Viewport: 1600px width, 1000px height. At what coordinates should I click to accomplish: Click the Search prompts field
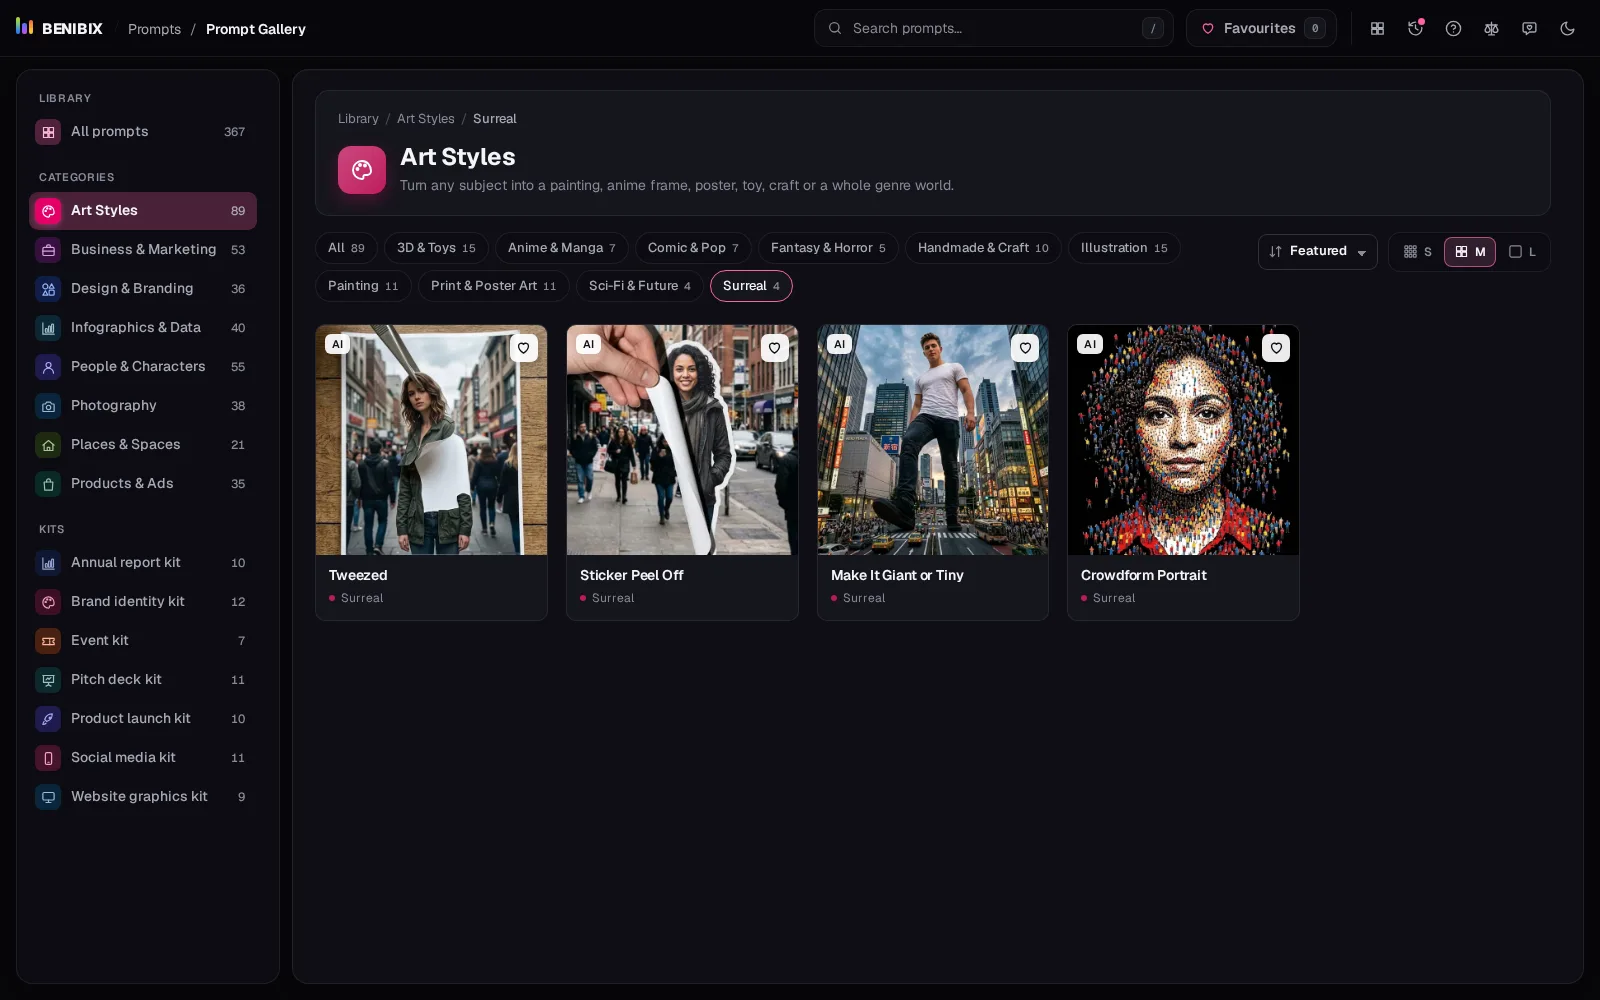click(993, 28)
